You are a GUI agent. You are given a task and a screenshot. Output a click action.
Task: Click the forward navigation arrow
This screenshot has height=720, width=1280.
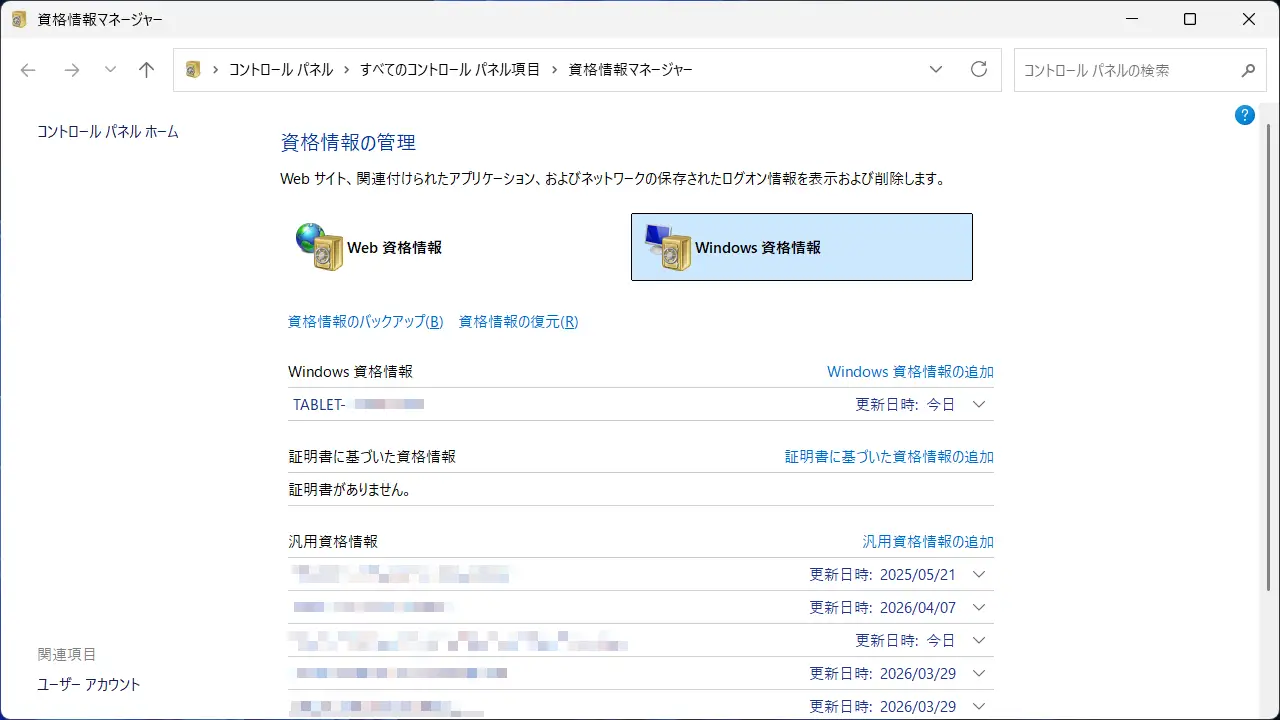click(x=71, y=70)
